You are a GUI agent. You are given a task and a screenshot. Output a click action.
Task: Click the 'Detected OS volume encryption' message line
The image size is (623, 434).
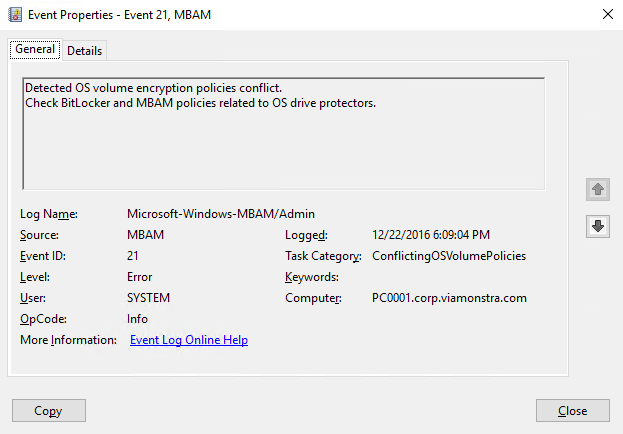pos(153,88)
